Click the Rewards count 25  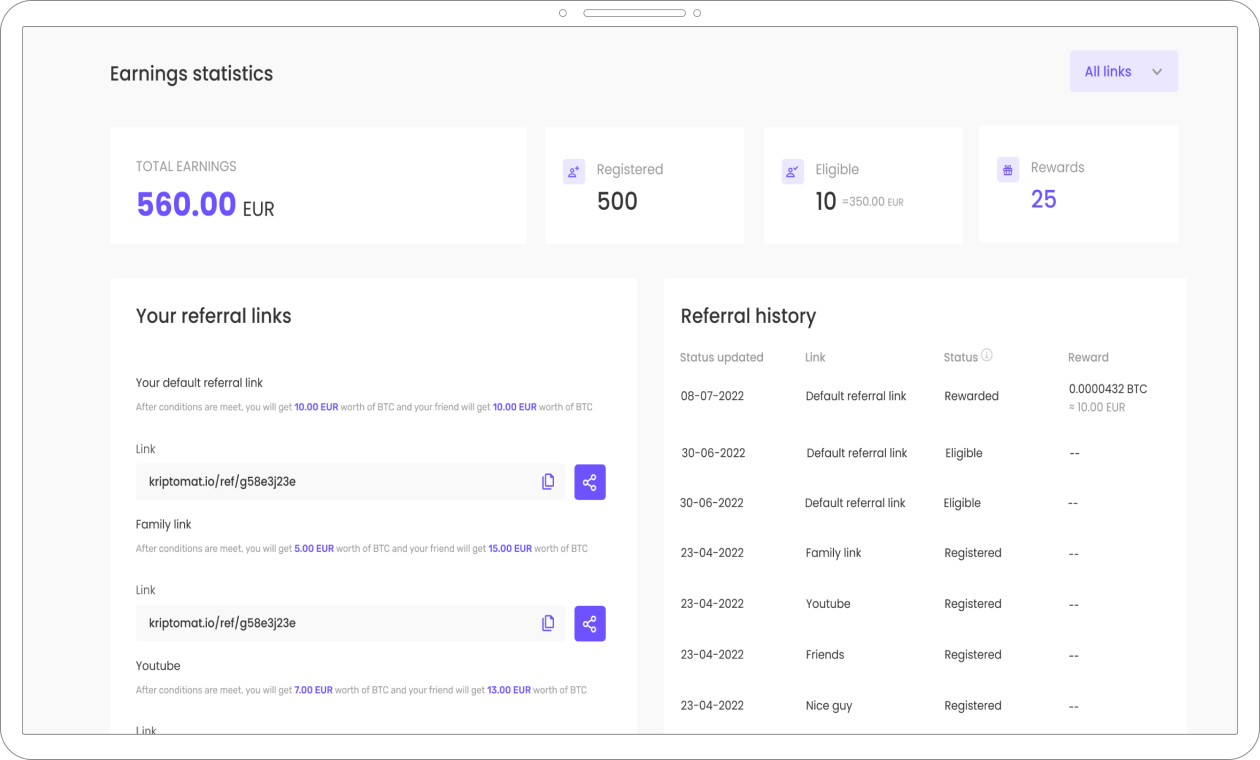point(1043,200)
